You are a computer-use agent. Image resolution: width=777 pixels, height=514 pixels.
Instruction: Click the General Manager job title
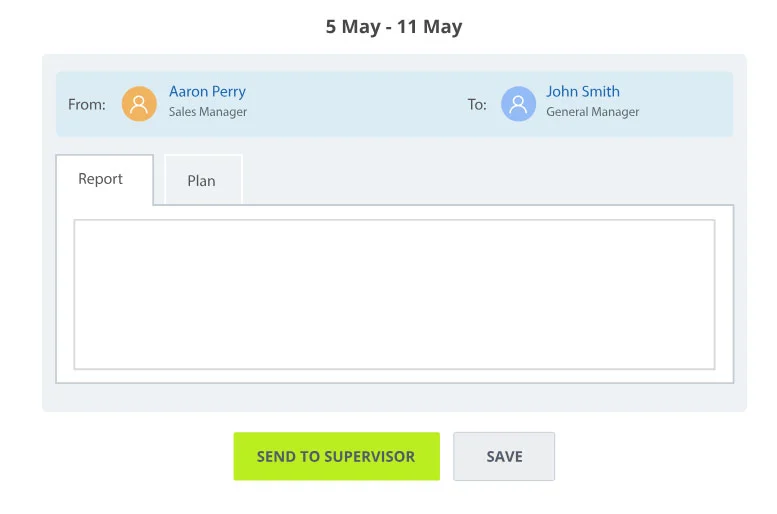pyautogui.click(x=592, y=112)
